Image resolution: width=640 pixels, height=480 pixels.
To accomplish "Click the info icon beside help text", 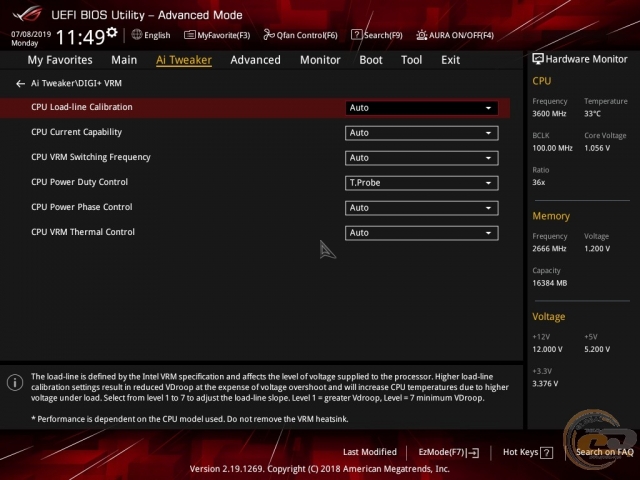I will click(15, 382).
